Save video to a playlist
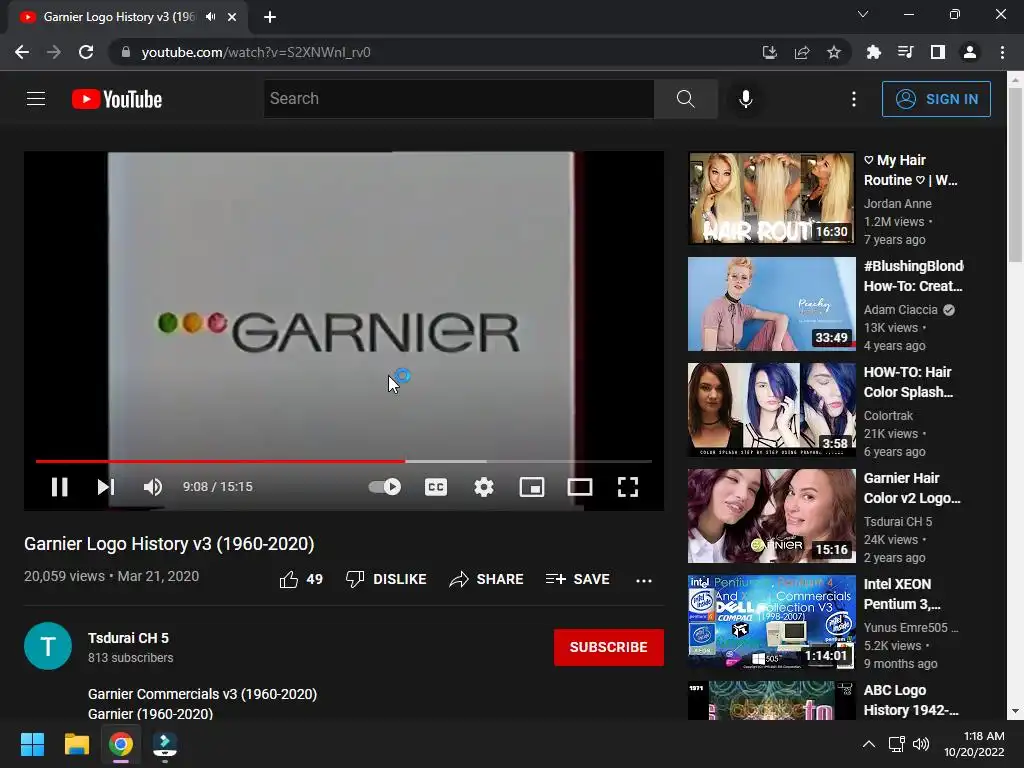The image size is (1024, 768). click(x=577, y=579)
